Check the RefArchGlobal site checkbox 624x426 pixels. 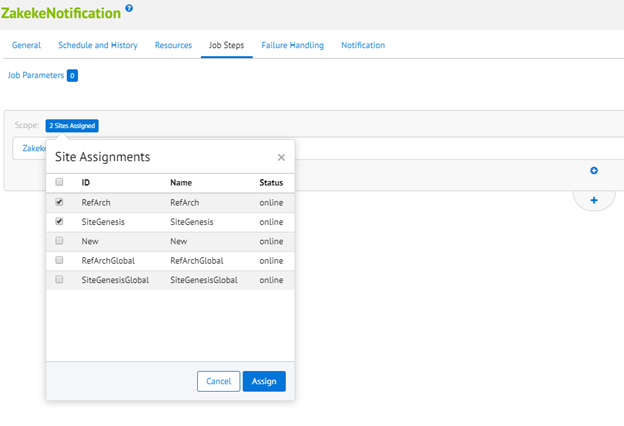[x=59, y=260]
